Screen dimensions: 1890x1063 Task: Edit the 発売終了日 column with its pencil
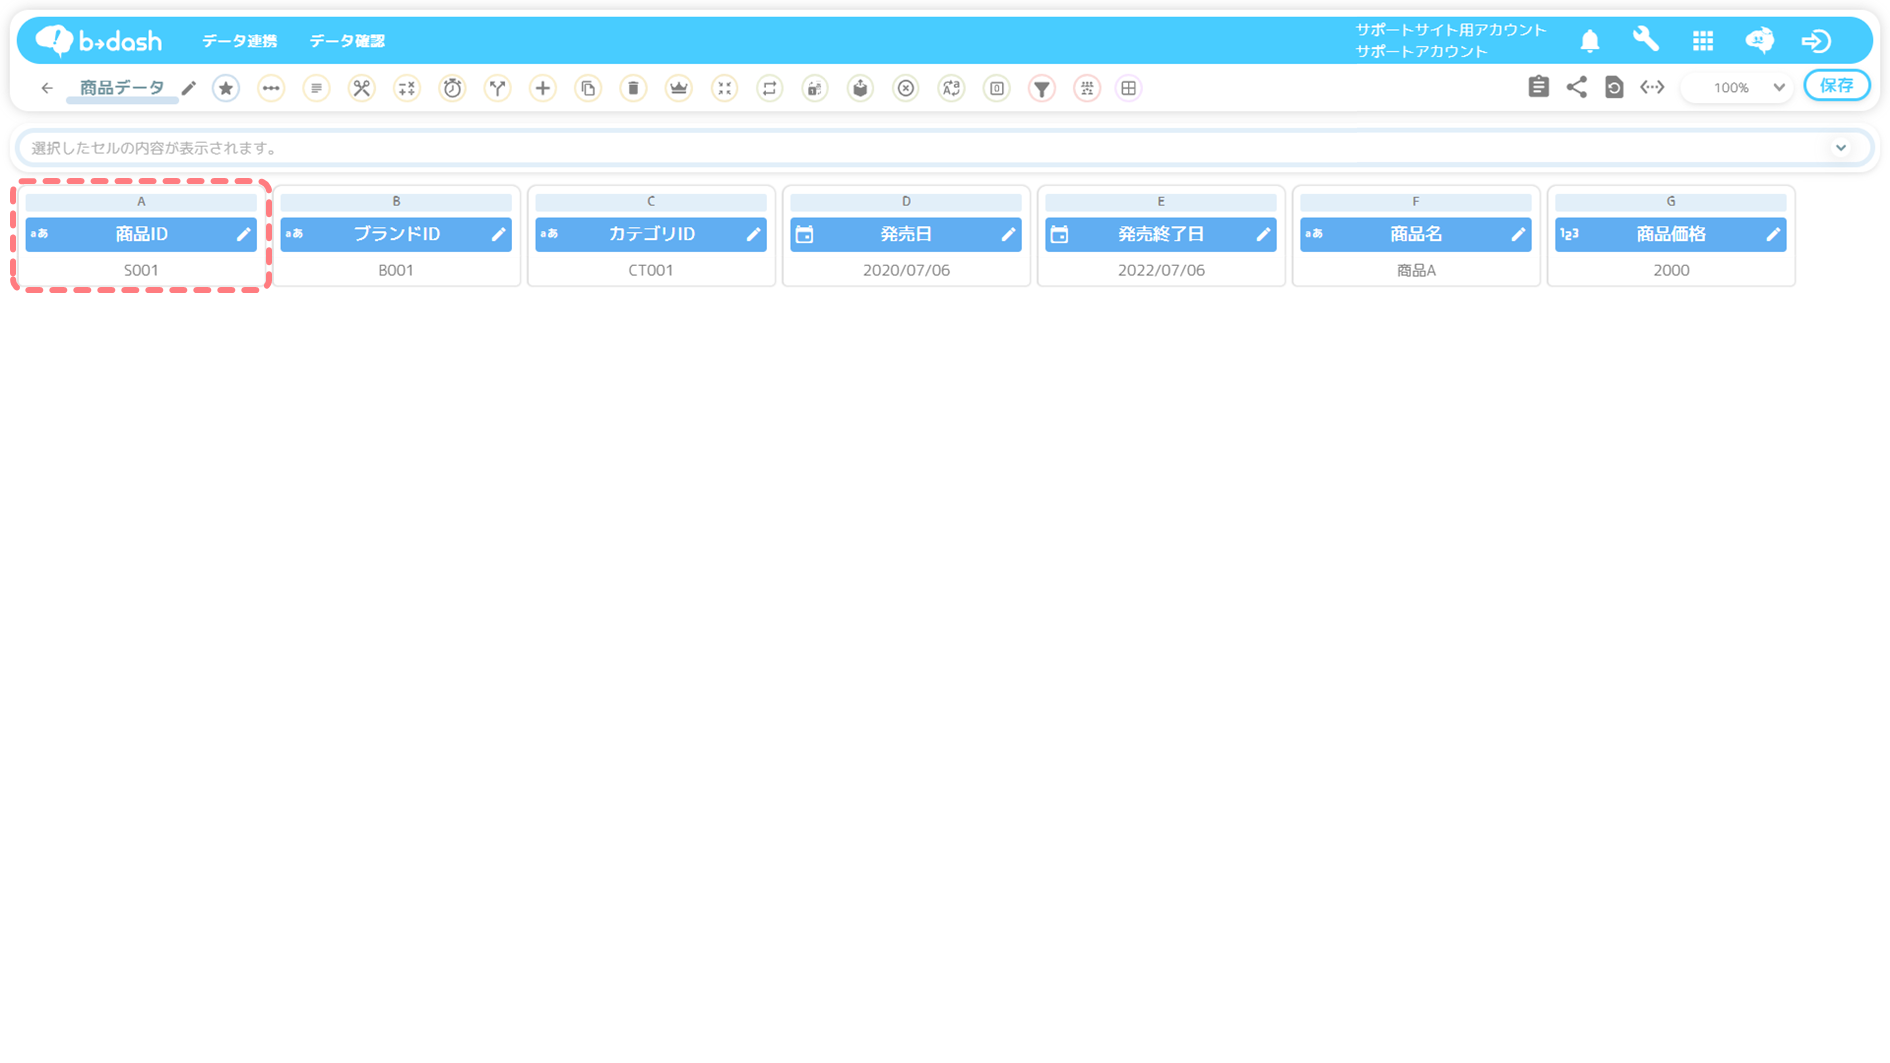tap(1263, 234)
